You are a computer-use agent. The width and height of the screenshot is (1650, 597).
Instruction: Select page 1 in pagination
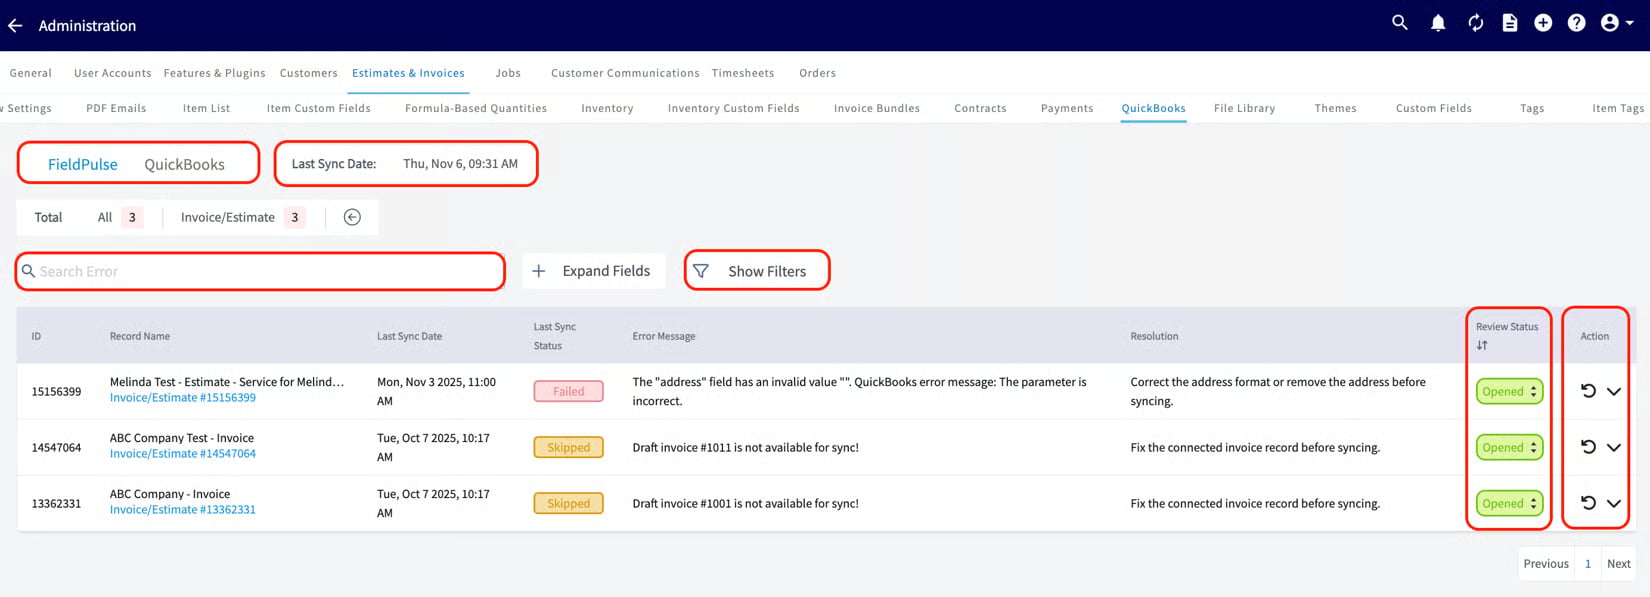coord(1588,564)
